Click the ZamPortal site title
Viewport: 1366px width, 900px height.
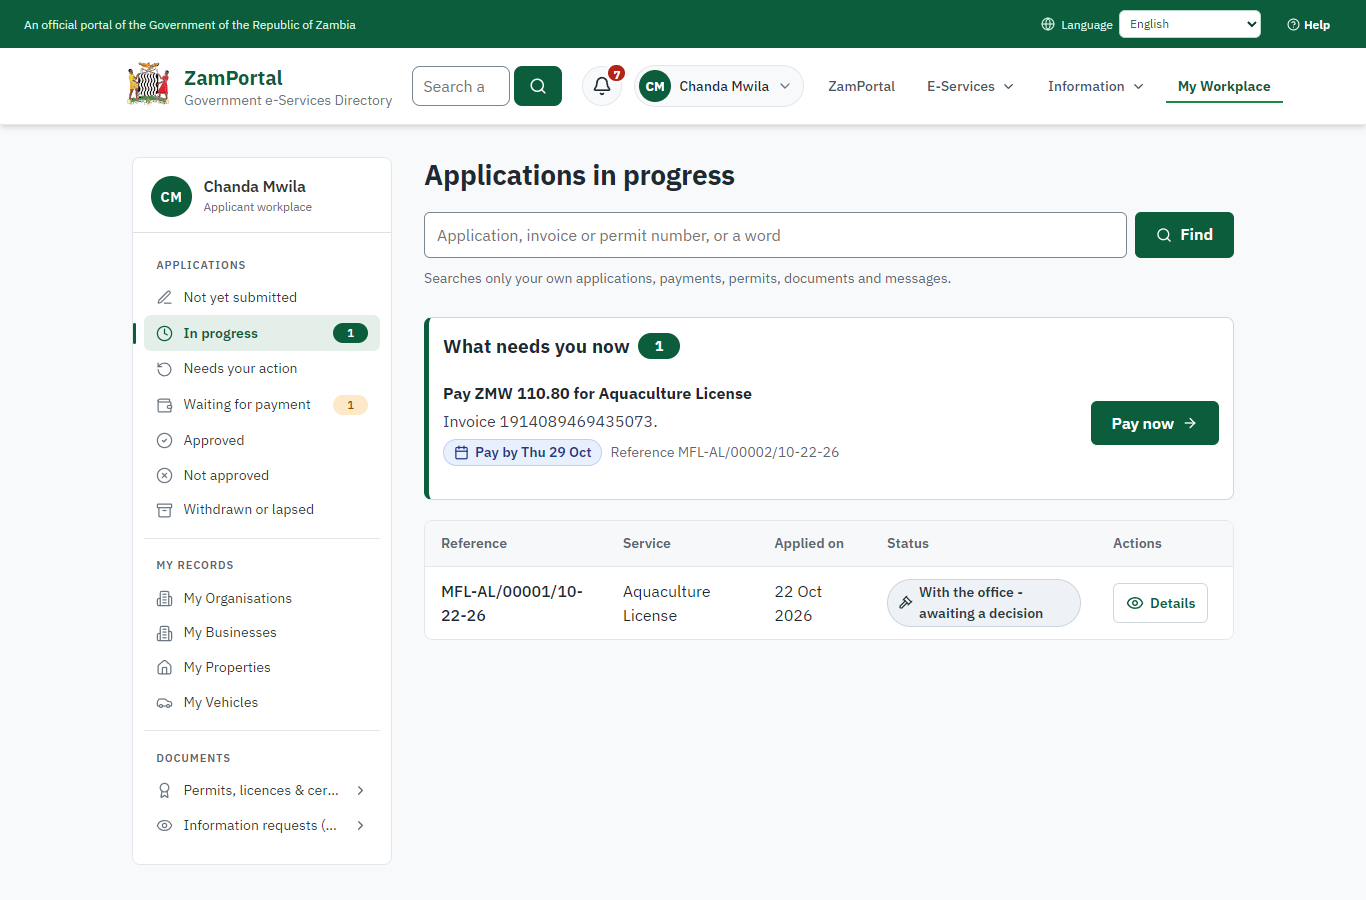pos(233,78)
